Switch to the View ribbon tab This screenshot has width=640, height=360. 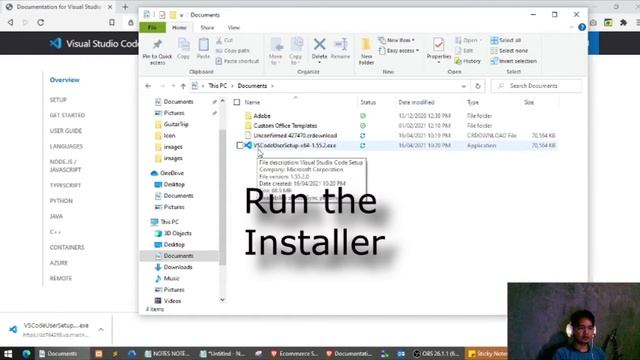pyautogui.click(x=233, y=27)
